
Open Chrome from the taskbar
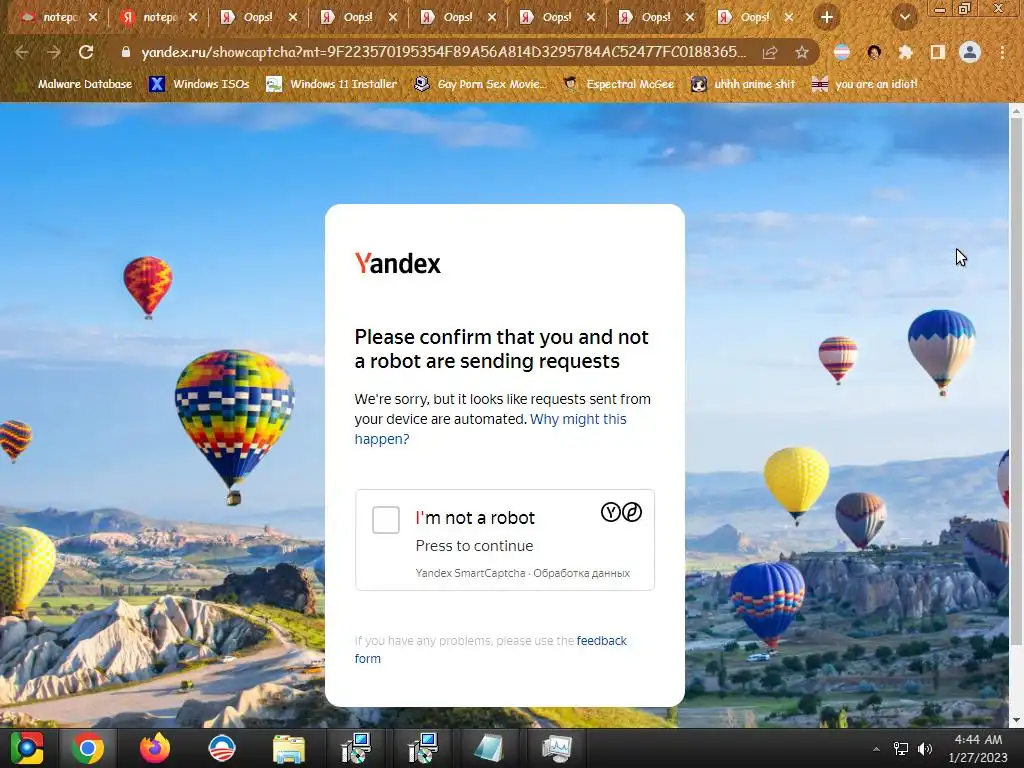(88, 748)
